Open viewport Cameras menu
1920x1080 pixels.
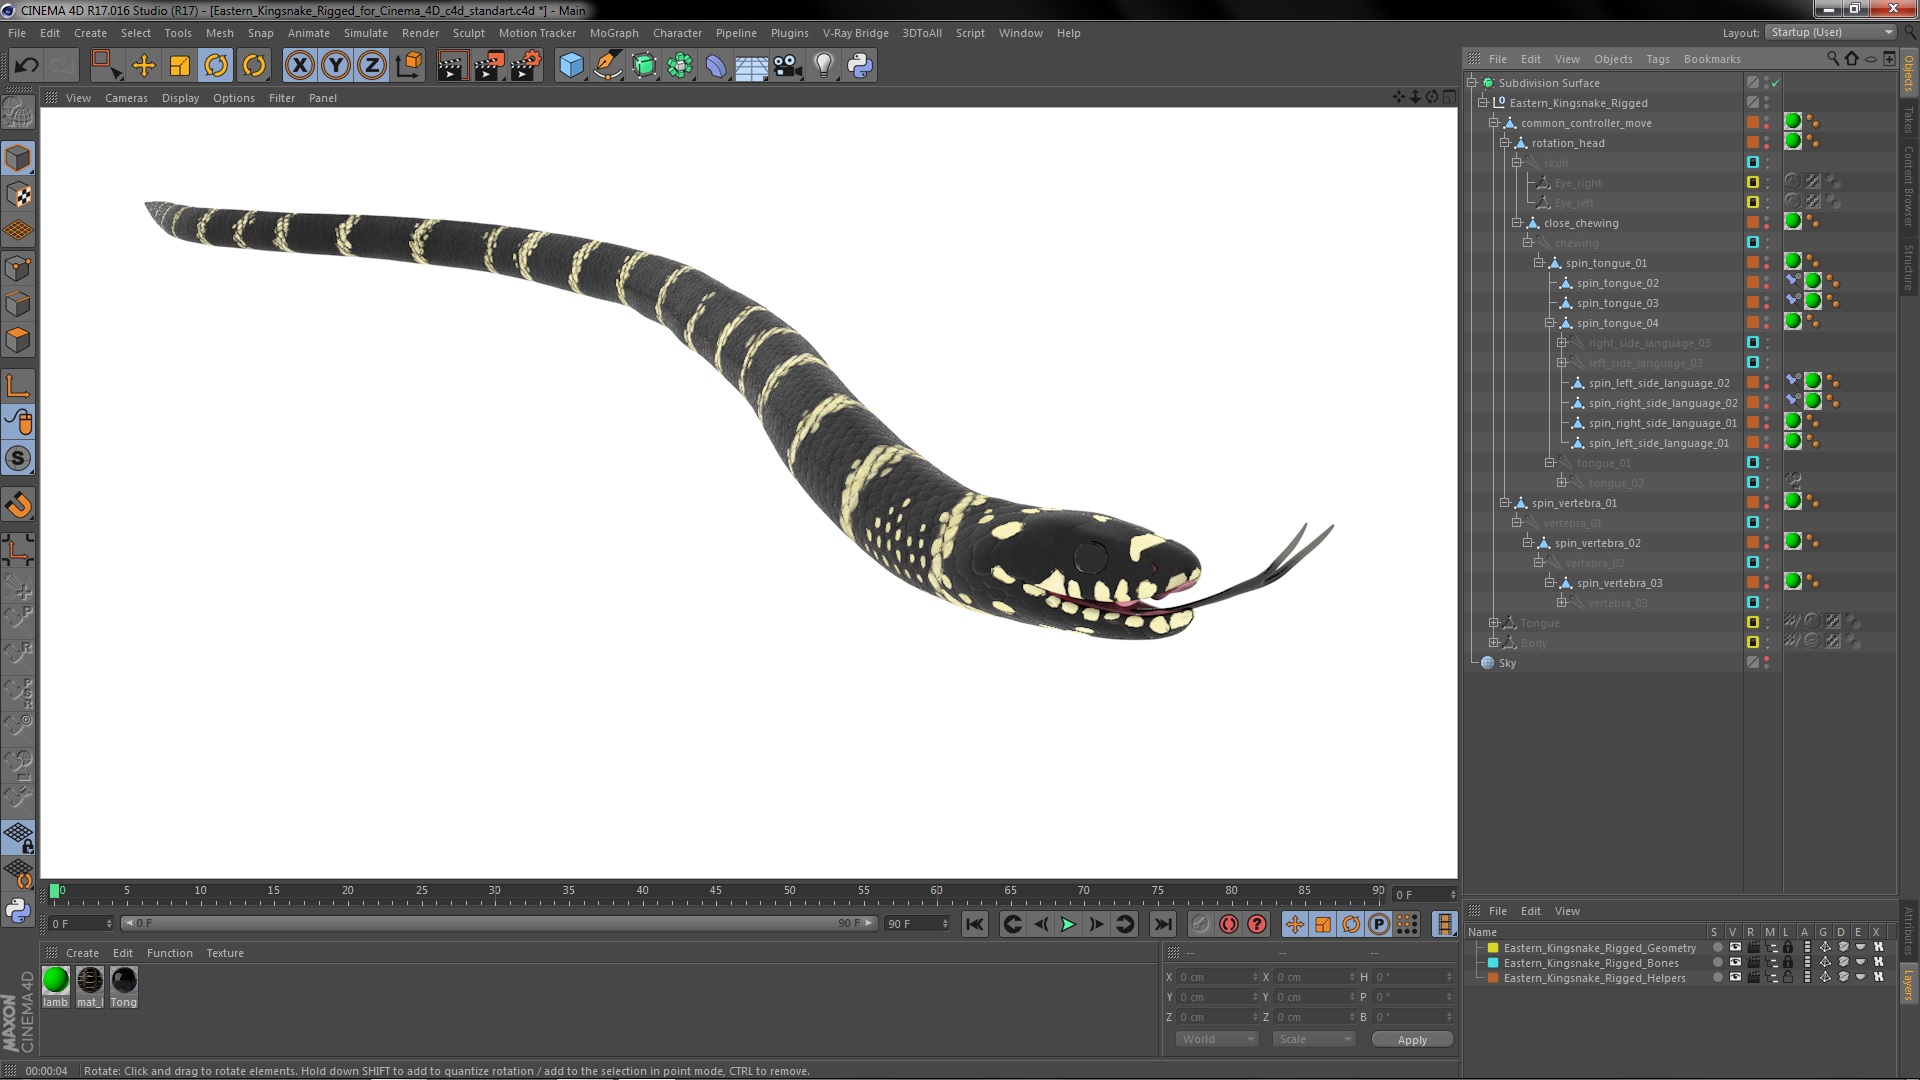point(126,98)
